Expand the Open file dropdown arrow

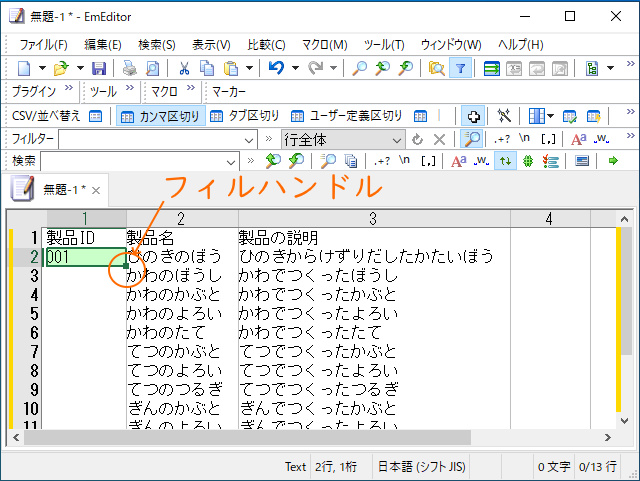tap(80, 68)
